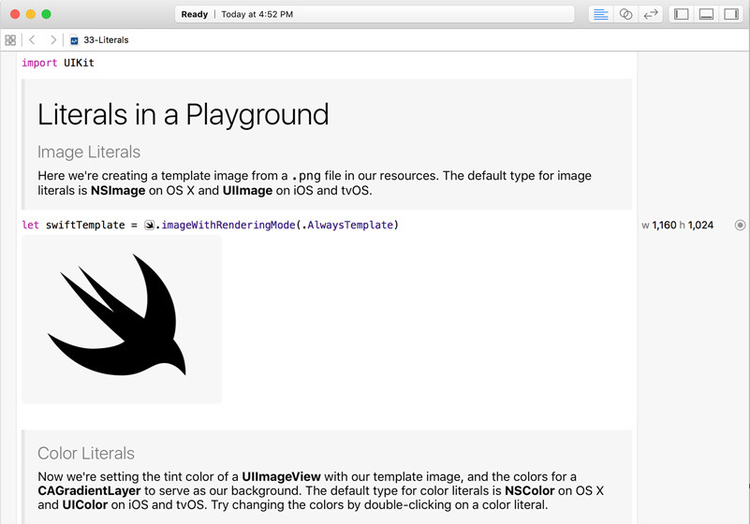Click the Literals in a Playground title
Image resolution: width=750 pixels, height=524 pixels.
pos(183,114)
